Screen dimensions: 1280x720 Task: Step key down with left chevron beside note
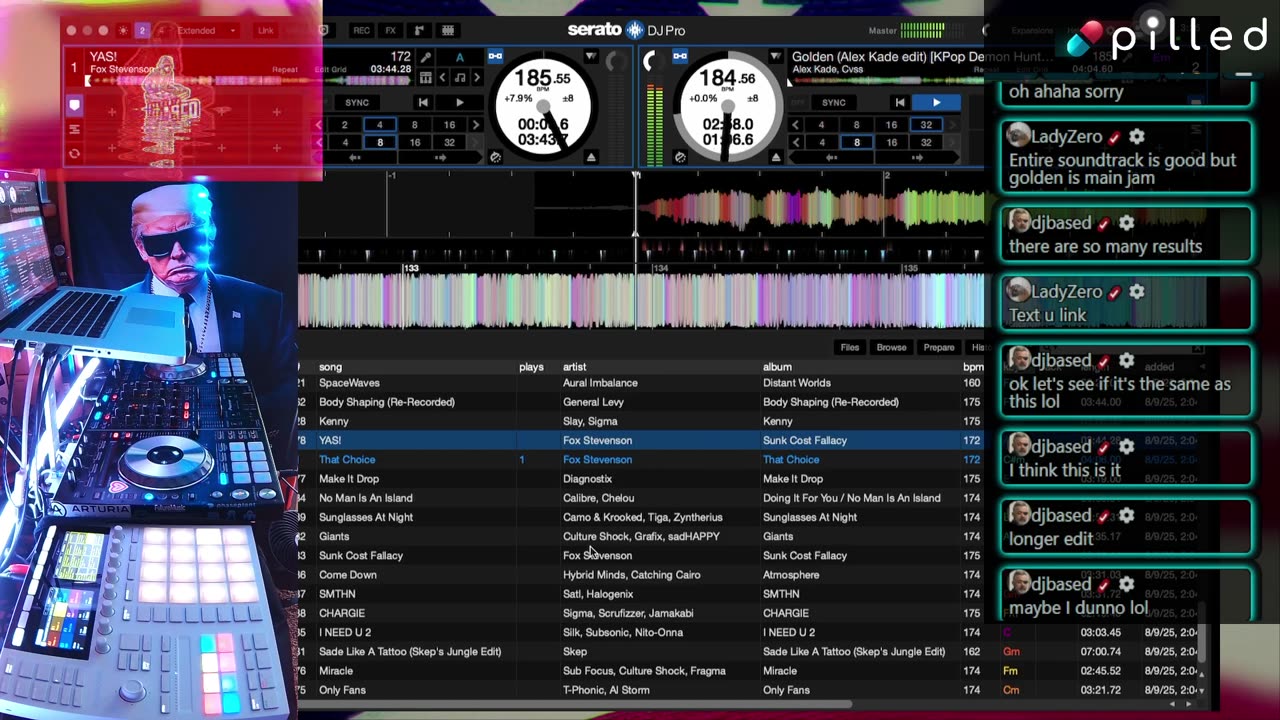443,77
